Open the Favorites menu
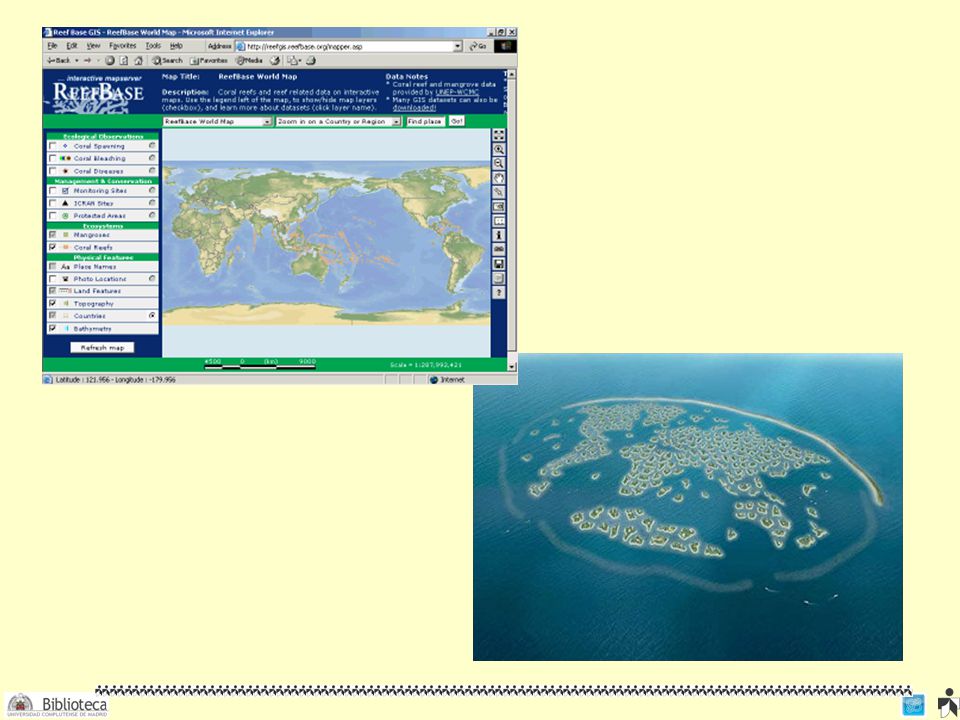 tap(122, 46)
